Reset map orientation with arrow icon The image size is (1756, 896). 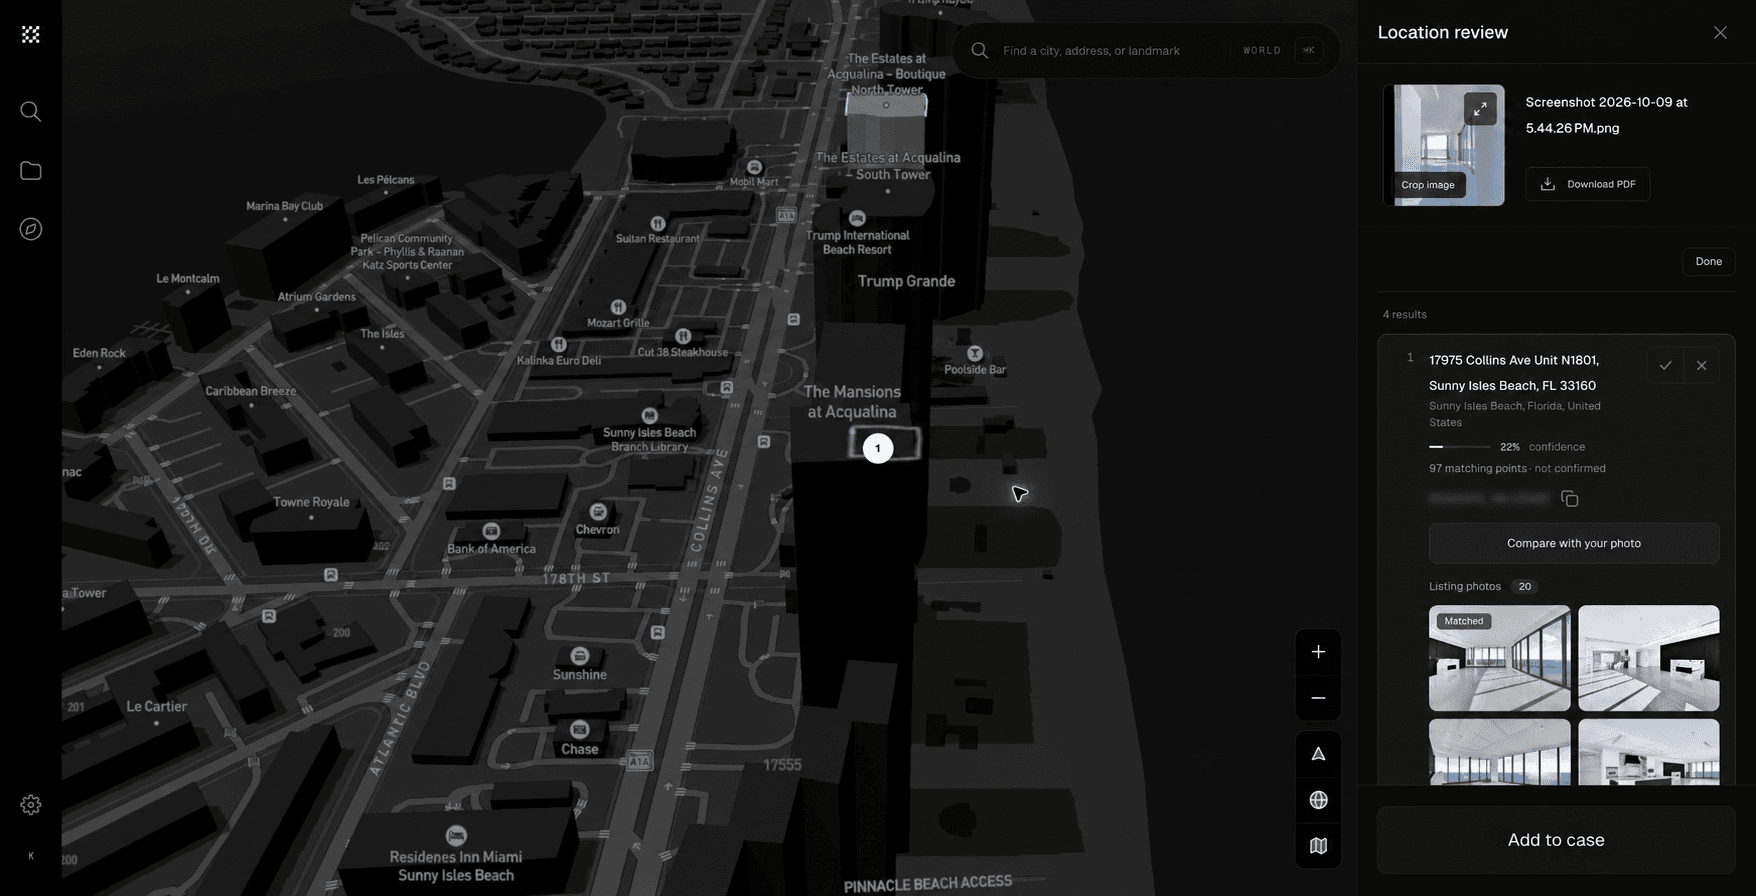[1318, 754]
